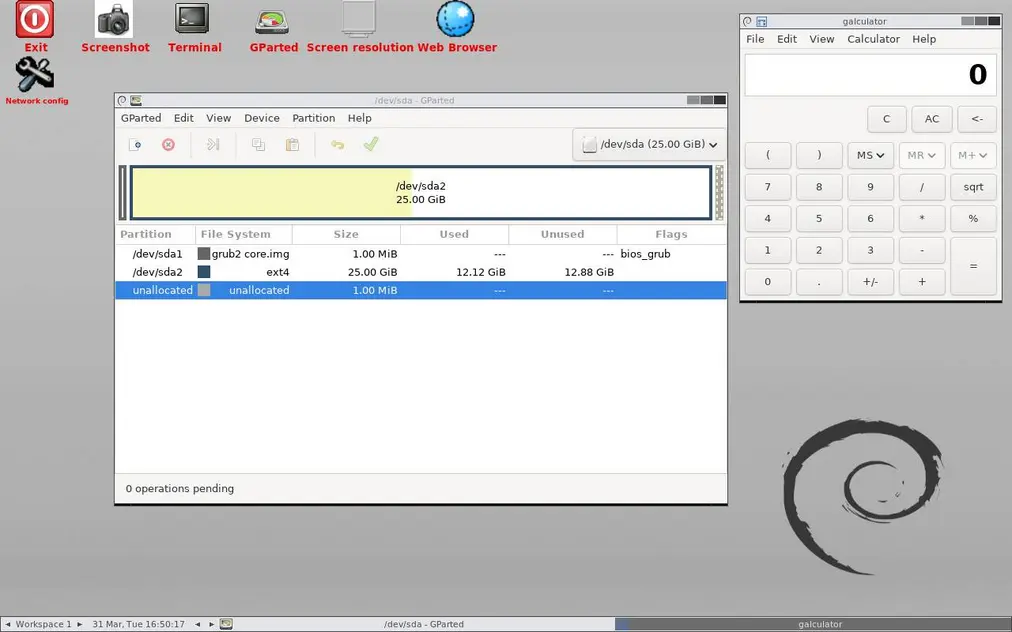
Task: Click the backspace <- calculator button
Action: [977, 119]
